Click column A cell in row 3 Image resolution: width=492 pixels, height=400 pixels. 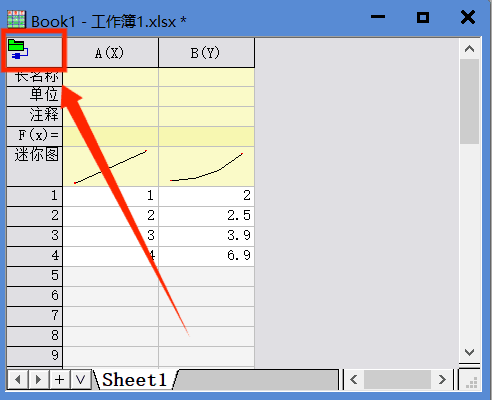click(x=110, y=236)
